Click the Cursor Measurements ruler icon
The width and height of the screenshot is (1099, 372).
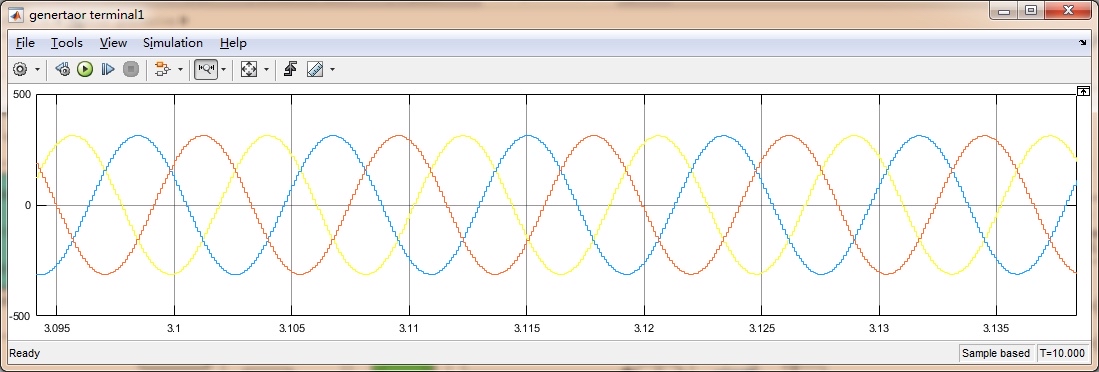pos(315,69)
